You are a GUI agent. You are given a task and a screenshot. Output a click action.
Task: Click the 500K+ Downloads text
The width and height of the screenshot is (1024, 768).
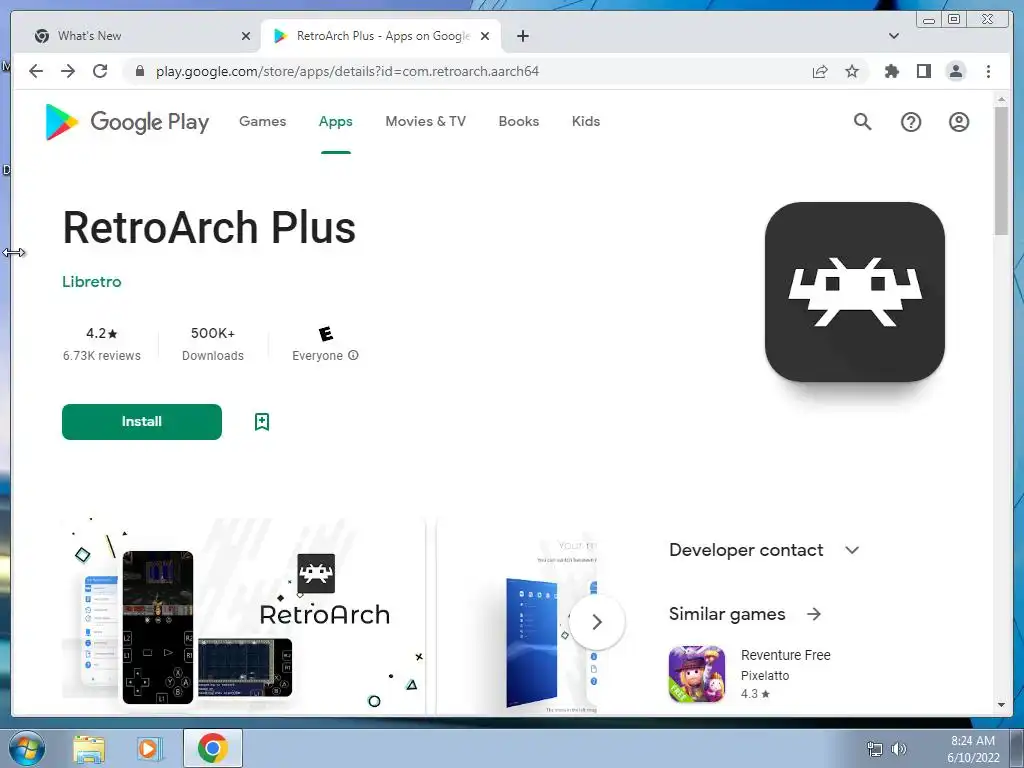[213, 344]
